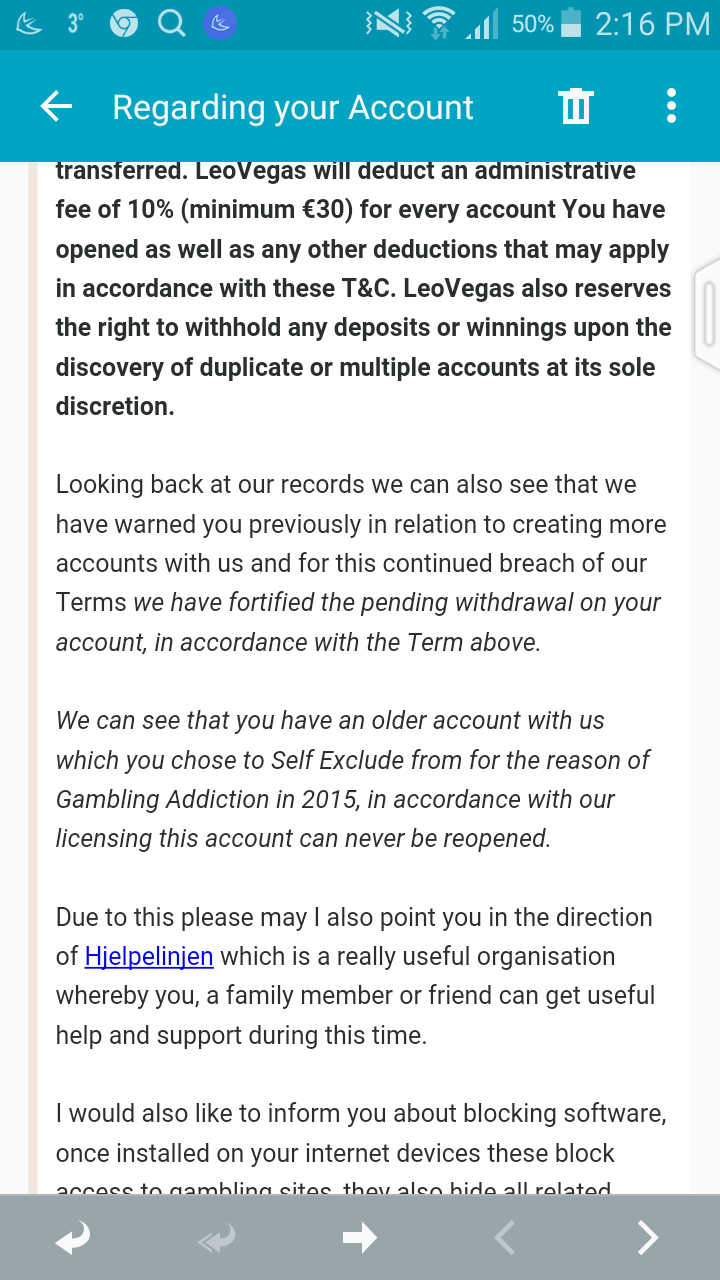Tap the magnifier icon in status bar
The image size is (720, 1280).
click(x=171, y=24)
